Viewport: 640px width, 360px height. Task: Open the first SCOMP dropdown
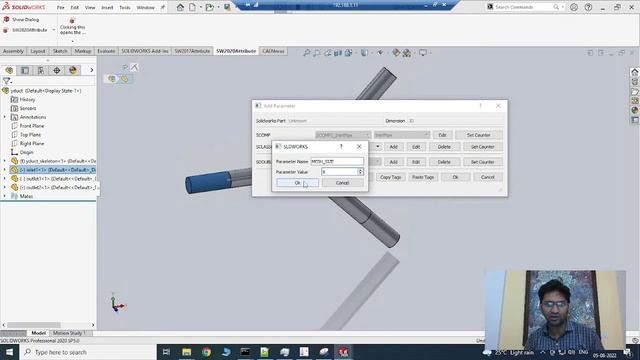[x=343, y=135]
